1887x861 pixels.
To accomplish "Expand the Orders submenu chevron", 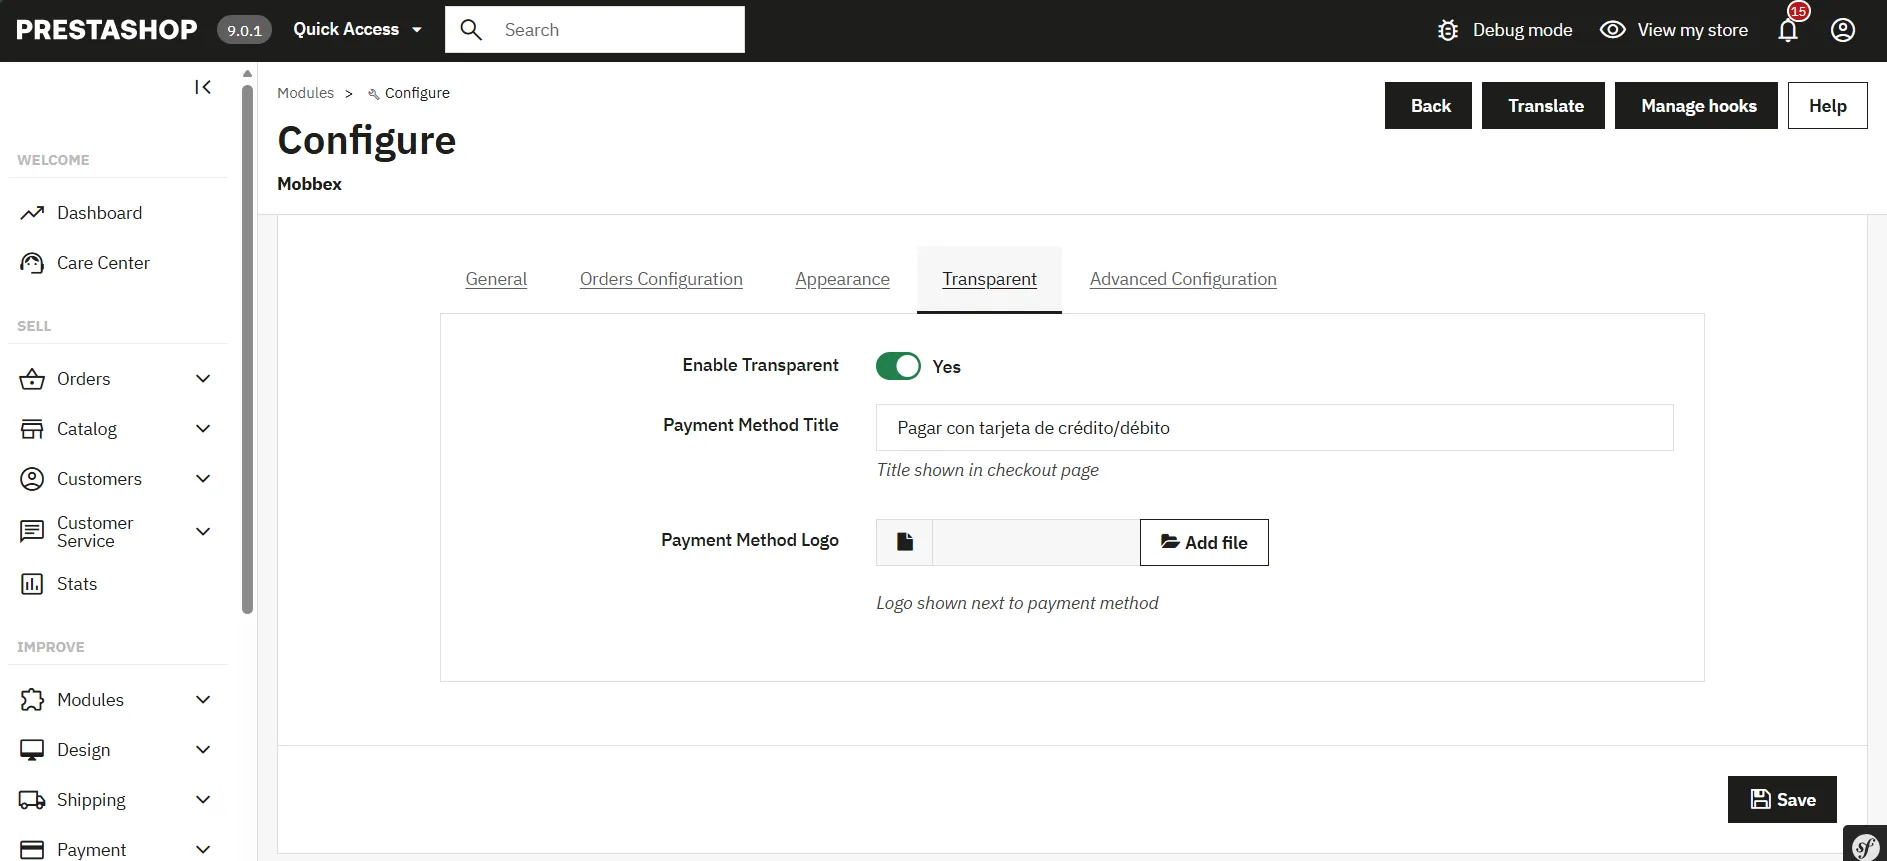I will [x=203, y=379].
